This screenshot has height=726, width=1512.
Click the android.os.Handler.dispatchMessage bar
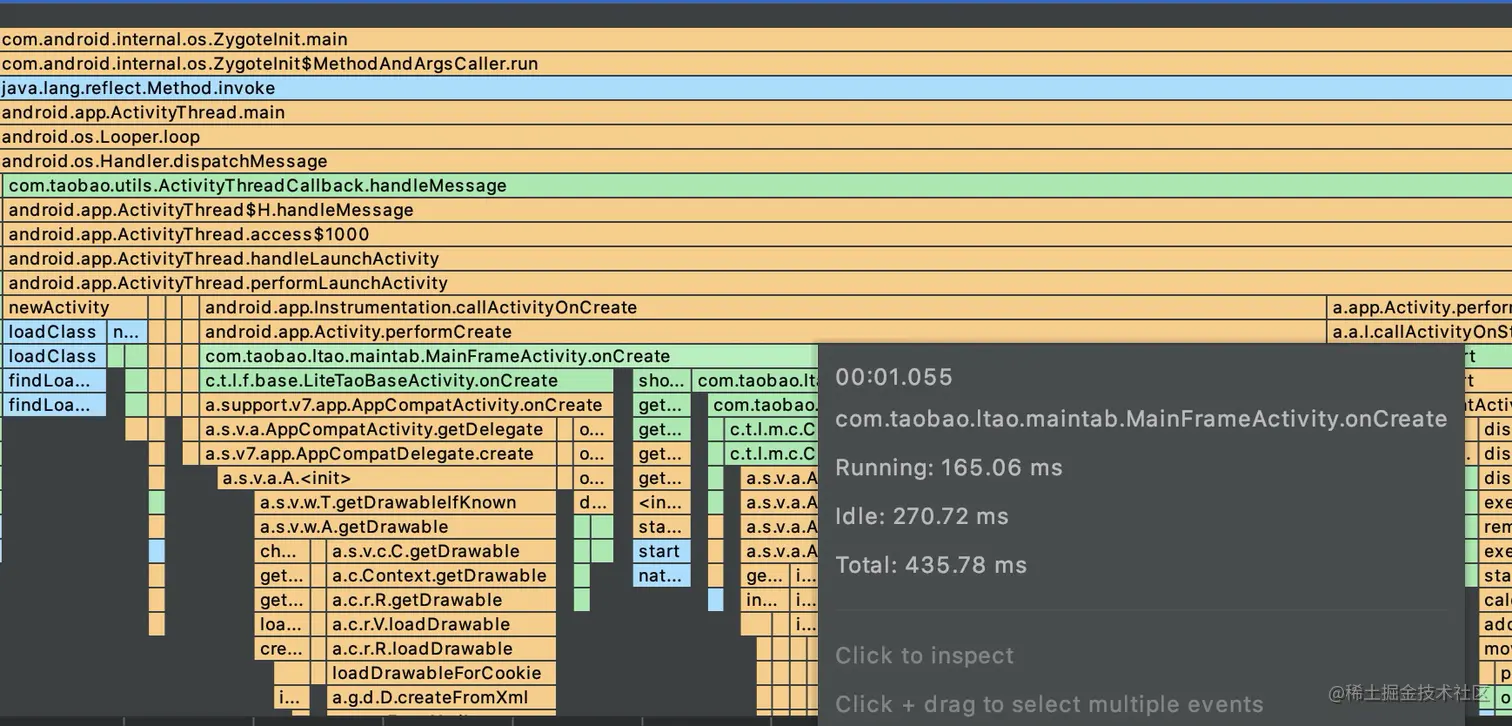pos(756,161)
